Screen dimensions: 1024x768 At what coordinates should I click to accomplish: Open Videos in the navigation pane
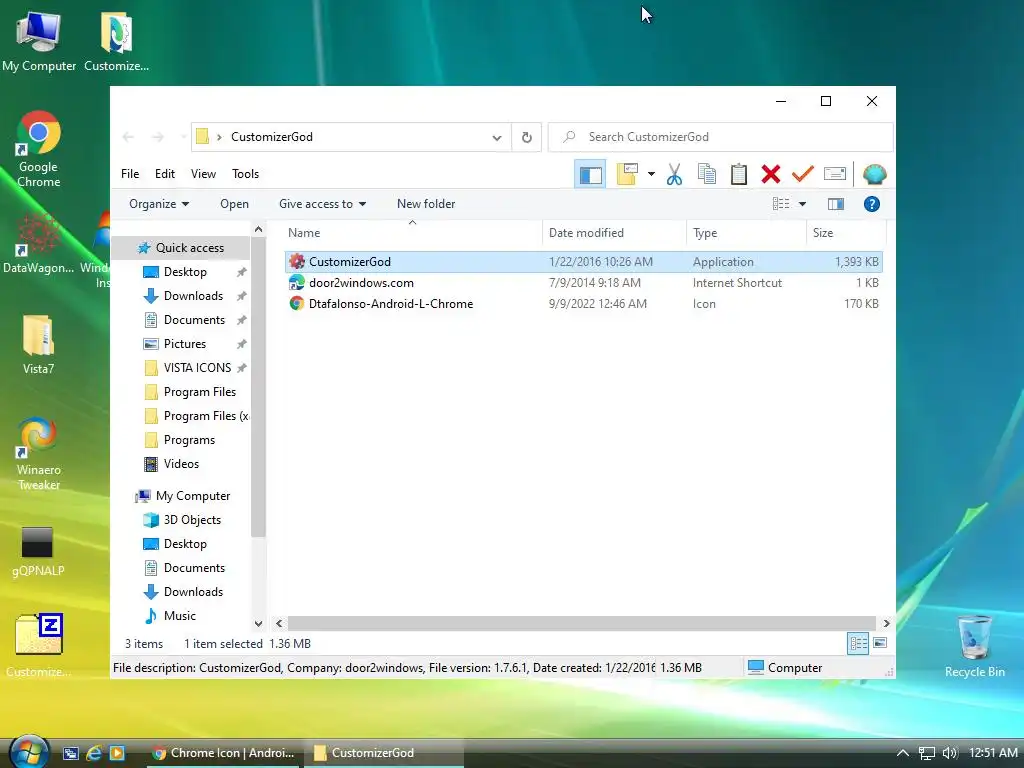[x=181, y=464]
